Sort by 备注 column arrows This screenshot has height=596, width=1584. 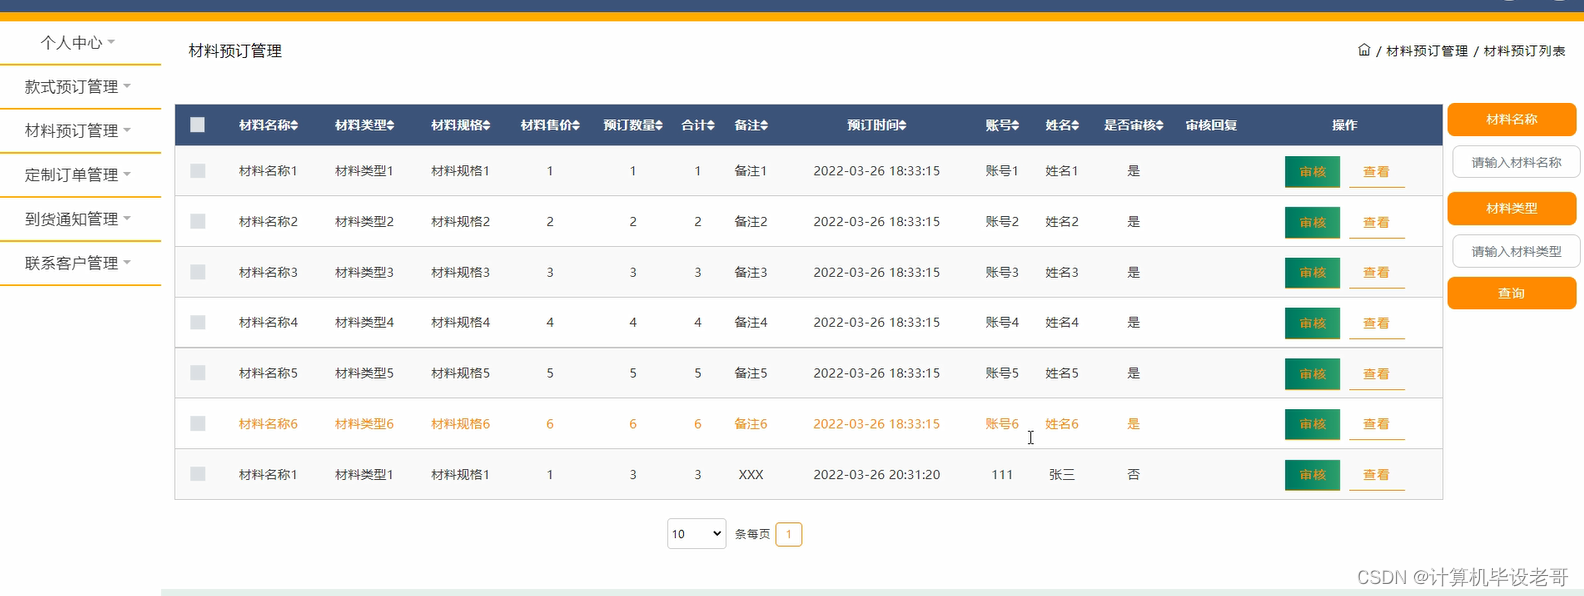tap(764, 126)
